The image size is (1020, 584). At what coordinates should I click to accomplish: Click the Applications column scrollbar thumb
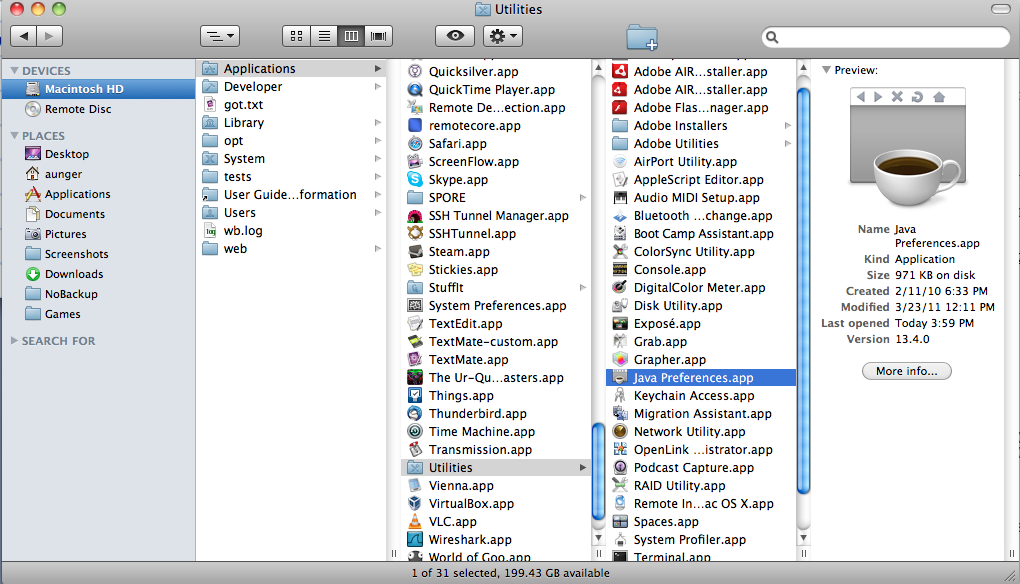tap(598, 471)
